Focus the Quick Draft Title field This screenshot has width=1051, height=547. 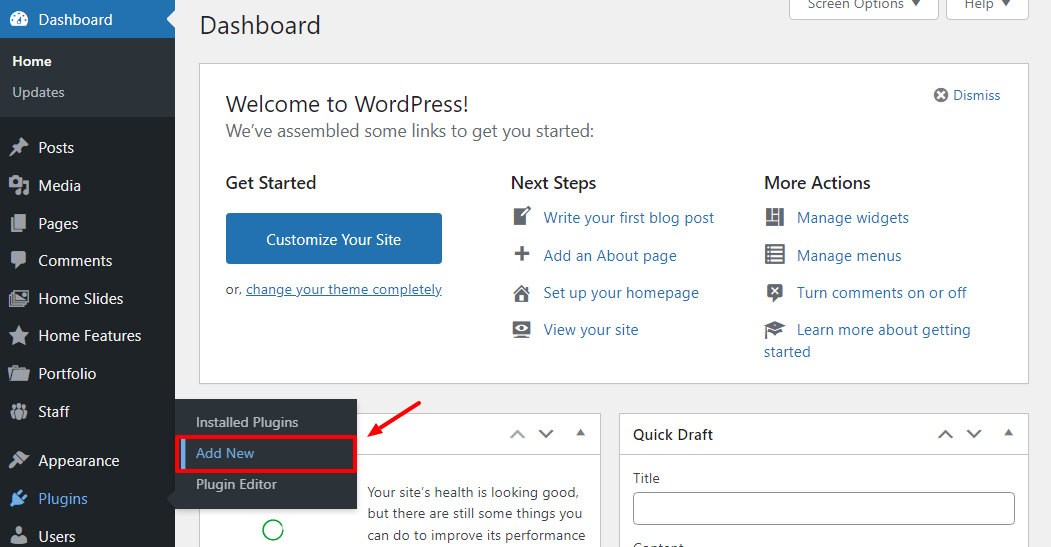coord(823,508)
